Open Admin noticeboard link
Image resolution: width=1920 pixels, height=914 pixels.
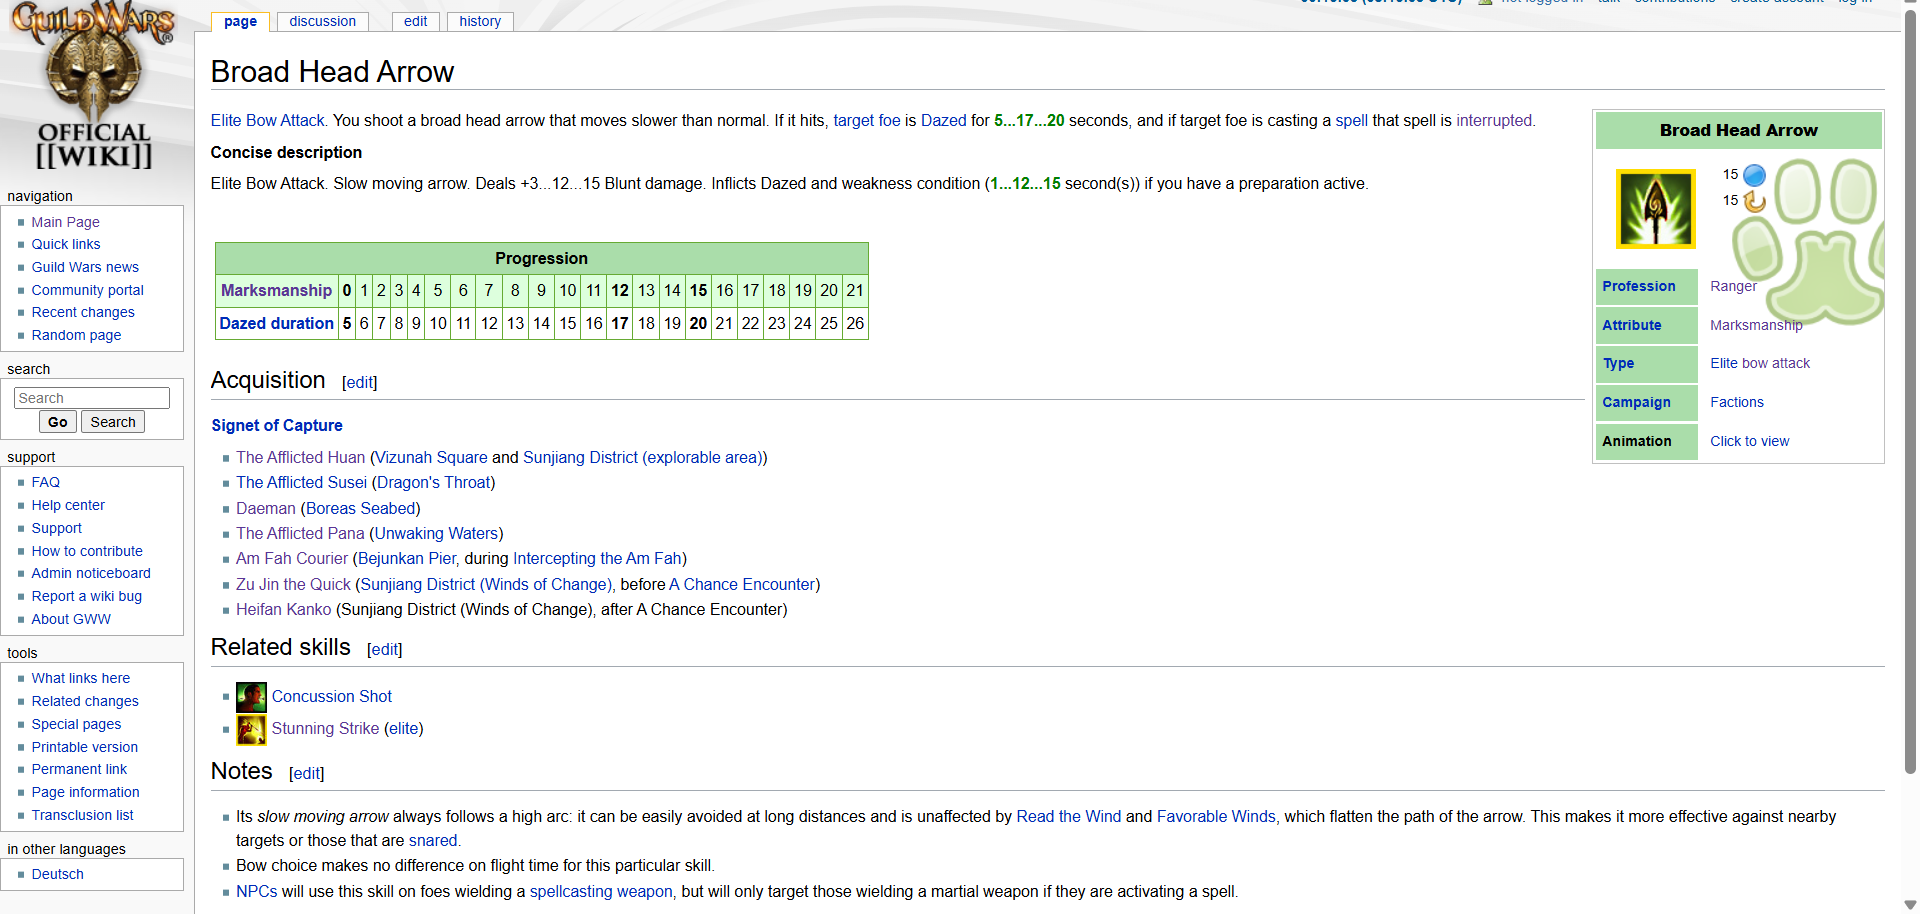(91, 573)
